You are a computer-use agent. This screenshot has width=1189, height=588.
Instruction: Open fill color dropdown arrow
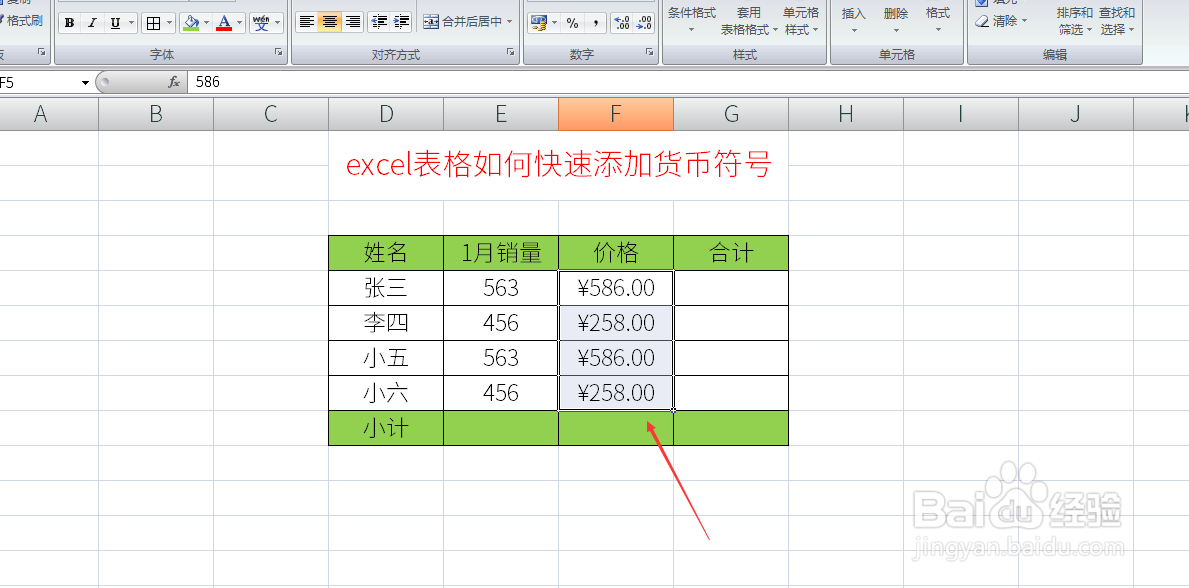click(x=206, y=23)
